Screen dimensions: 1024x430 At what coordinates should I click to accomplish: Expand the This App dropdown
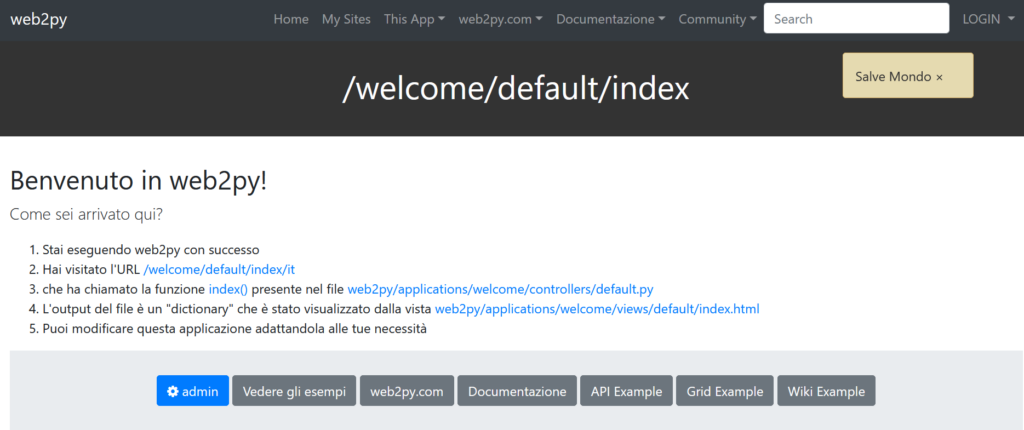point(415,19)
